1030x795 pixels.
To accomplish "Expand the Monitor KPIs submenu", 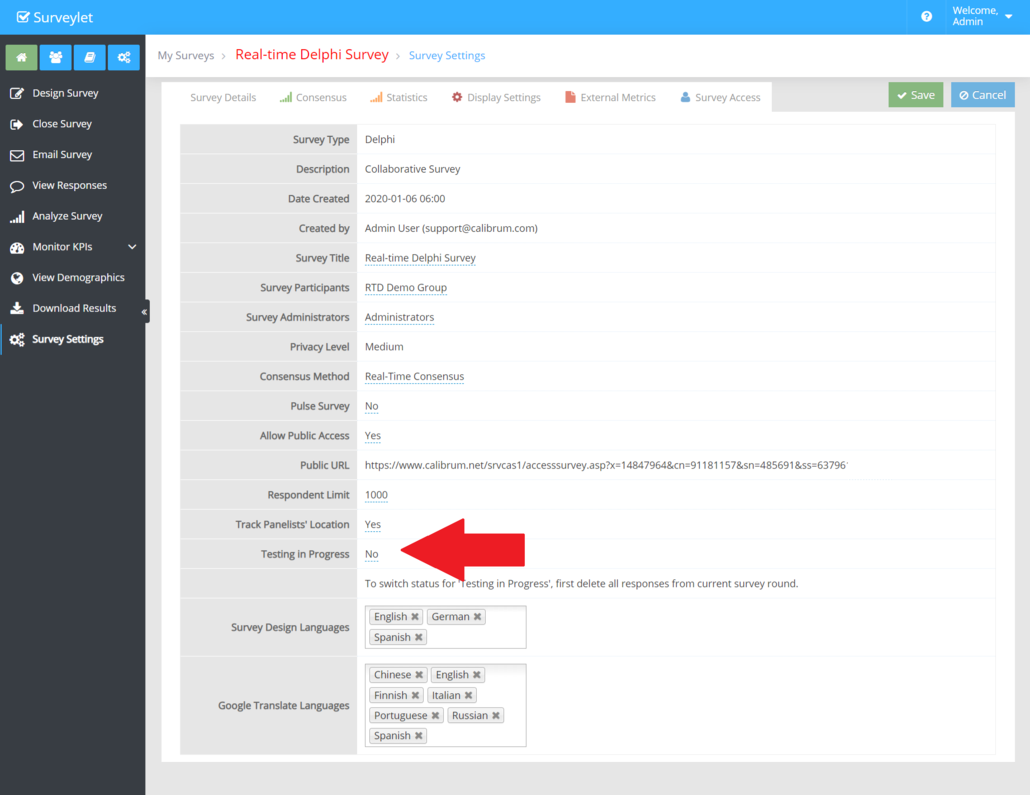I will [132, 247].
